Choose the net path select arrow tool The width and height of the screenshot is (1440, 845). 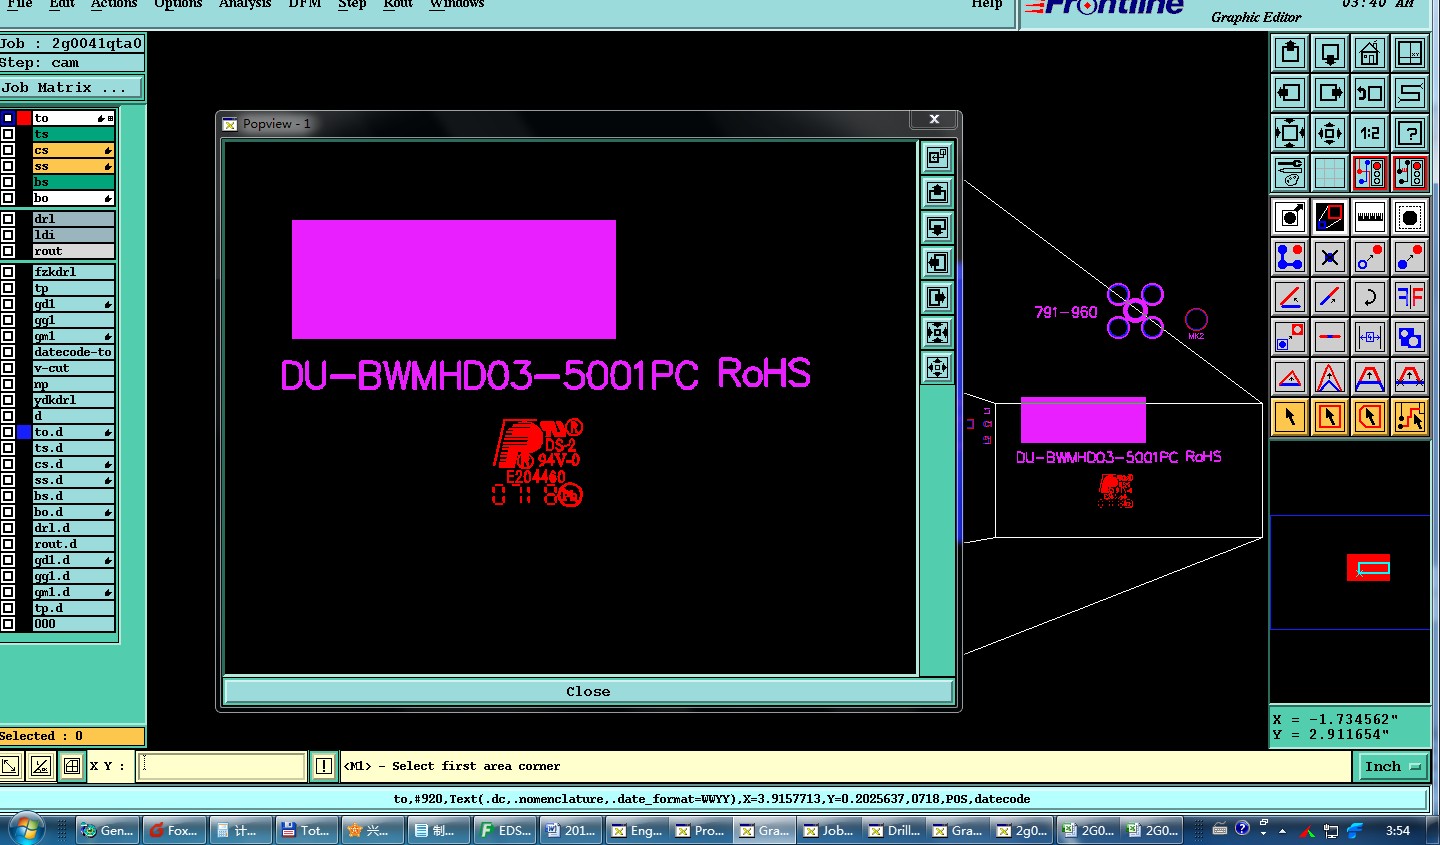point(1410,417)
